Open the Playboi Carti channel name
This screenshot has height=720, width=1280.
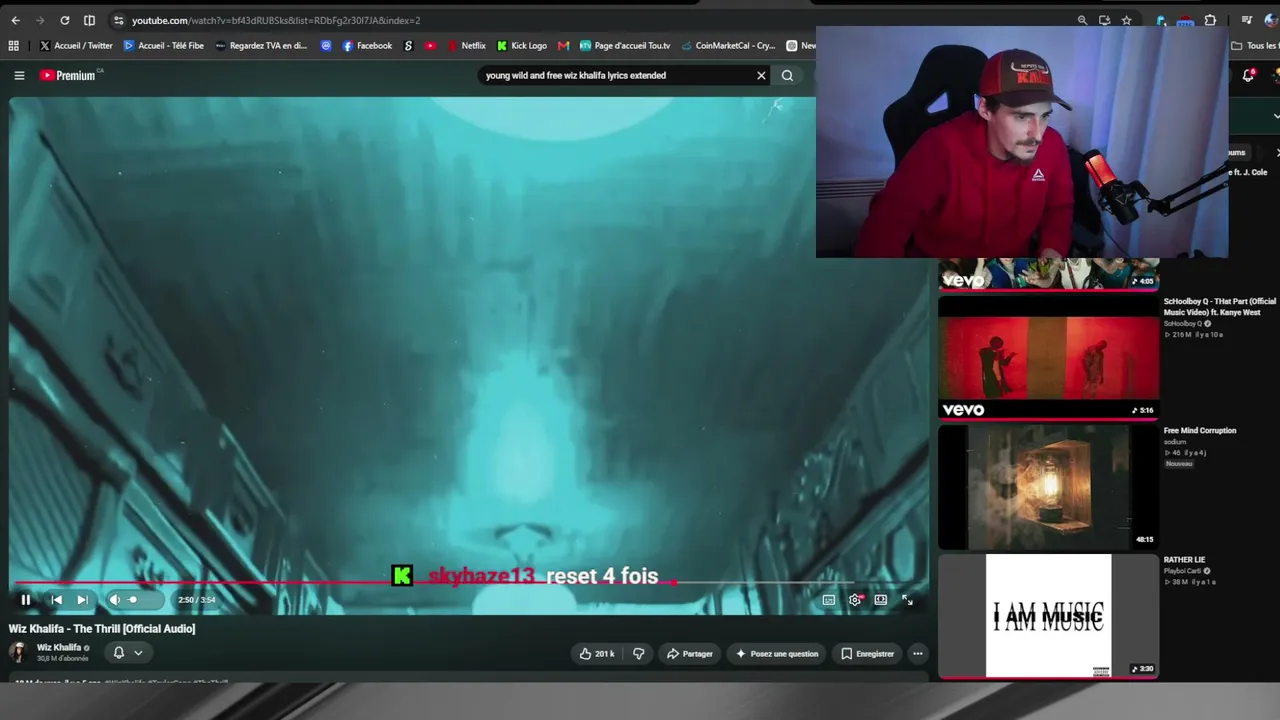coord(1183,571)
